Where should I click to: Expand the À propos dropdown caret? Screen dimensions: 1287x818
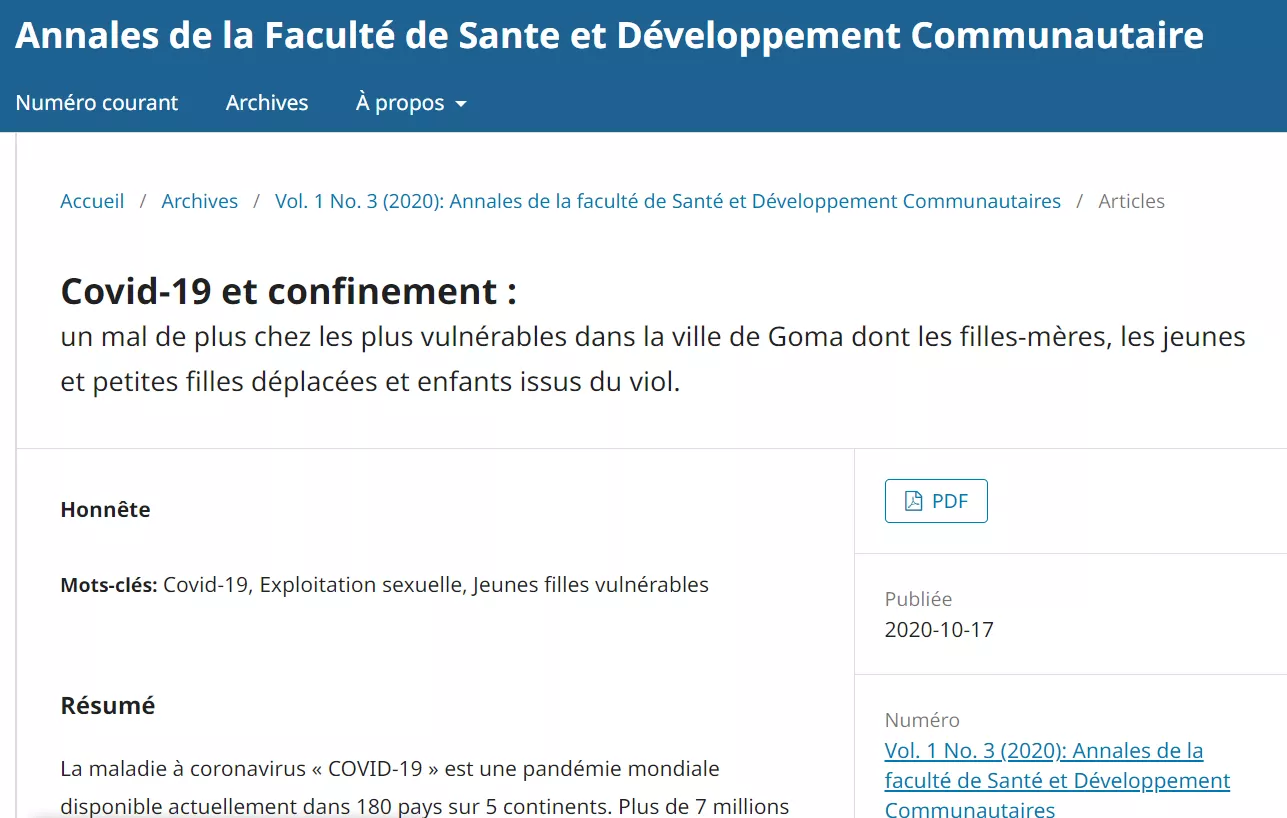tap(461, 104)
